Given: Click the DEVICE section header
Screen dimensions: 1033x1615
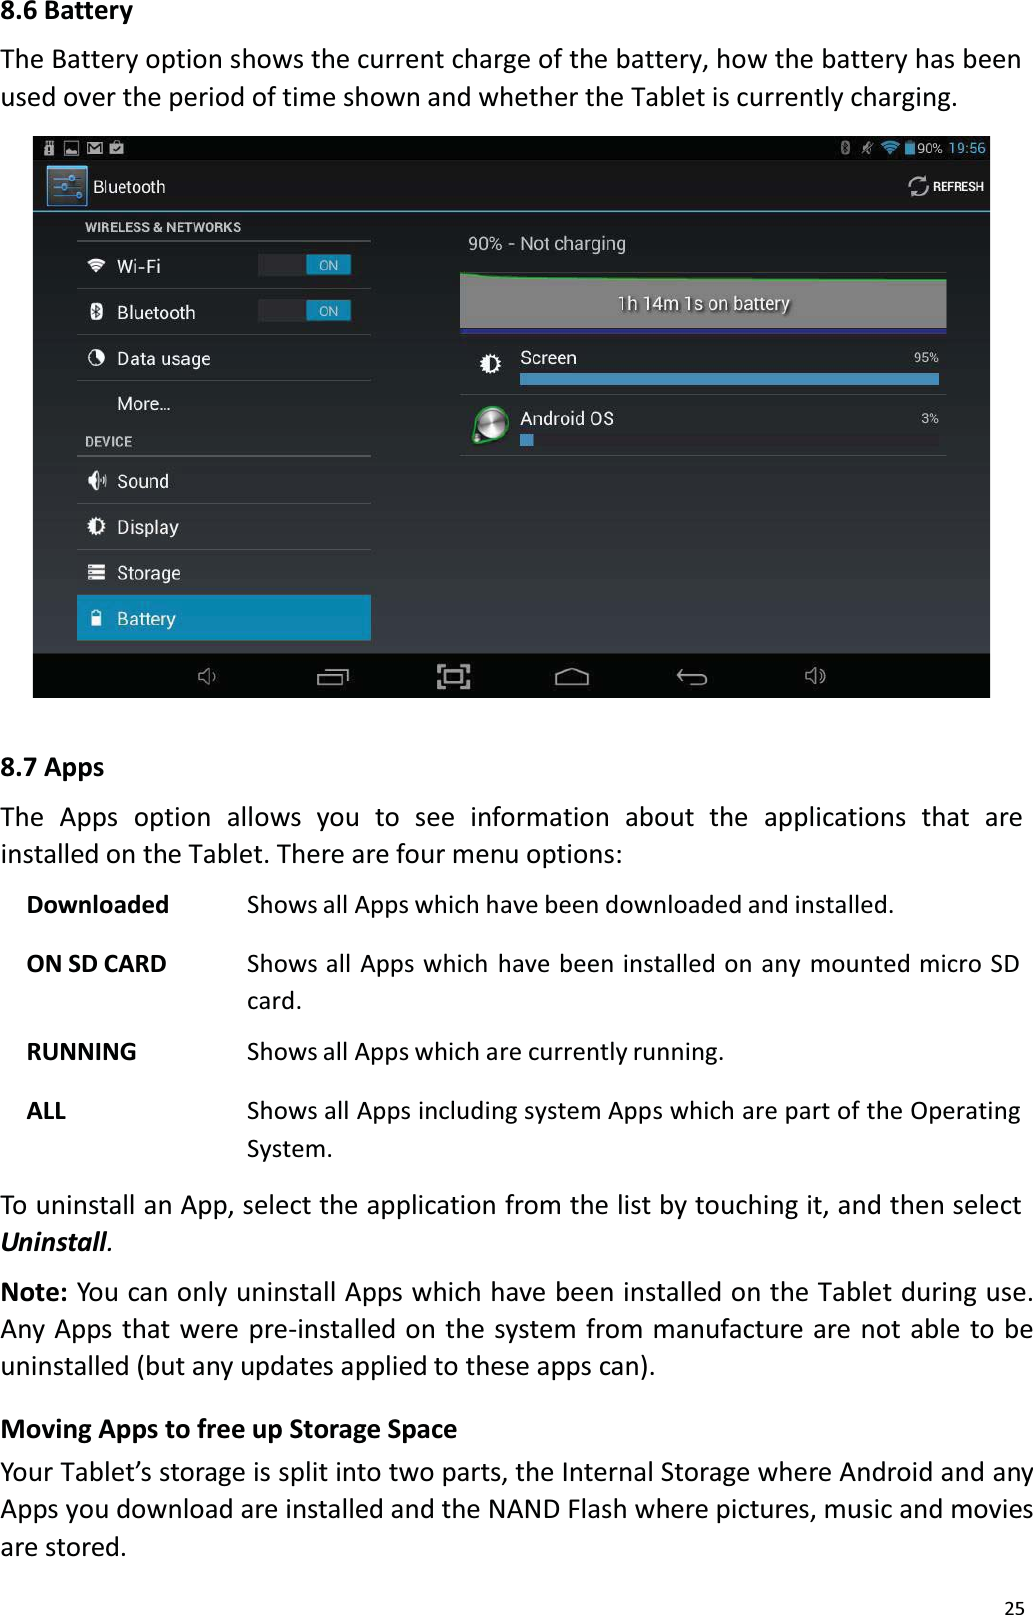Looking at the screenshot, I should 108,441.
